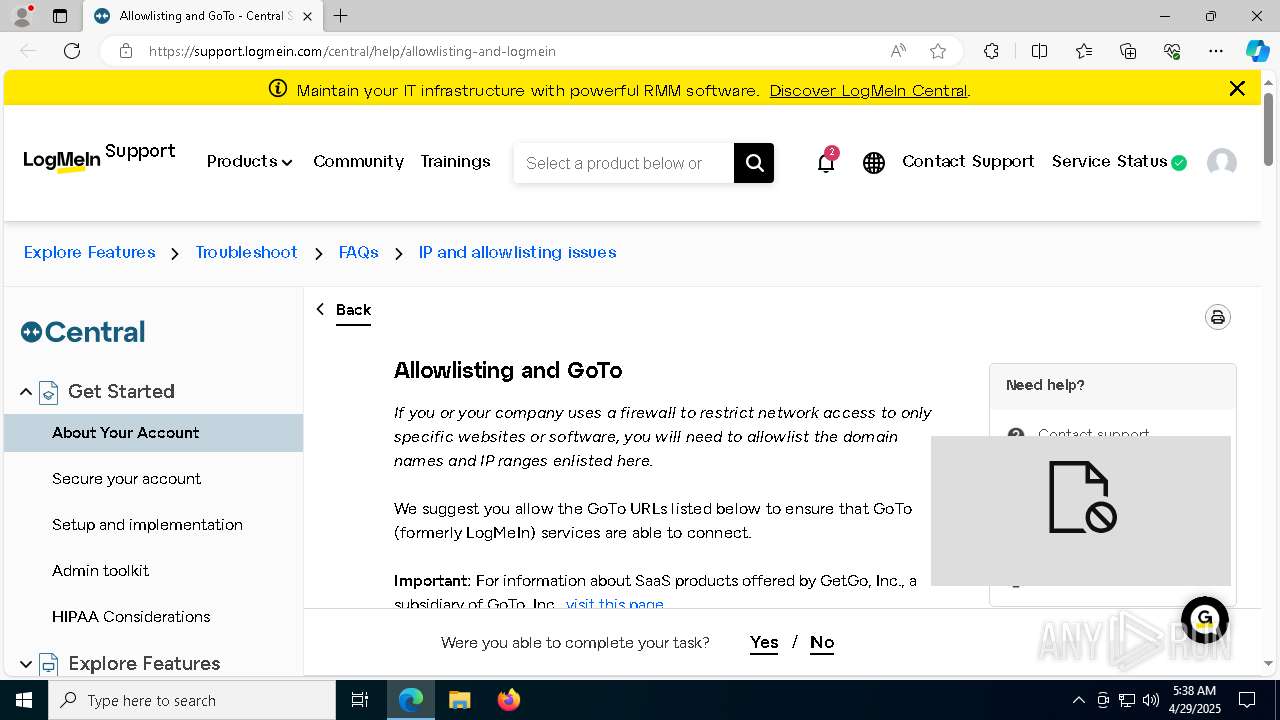1280x720 pixels.
Task: Check the Service Status link
Action: coord(1119,161)
